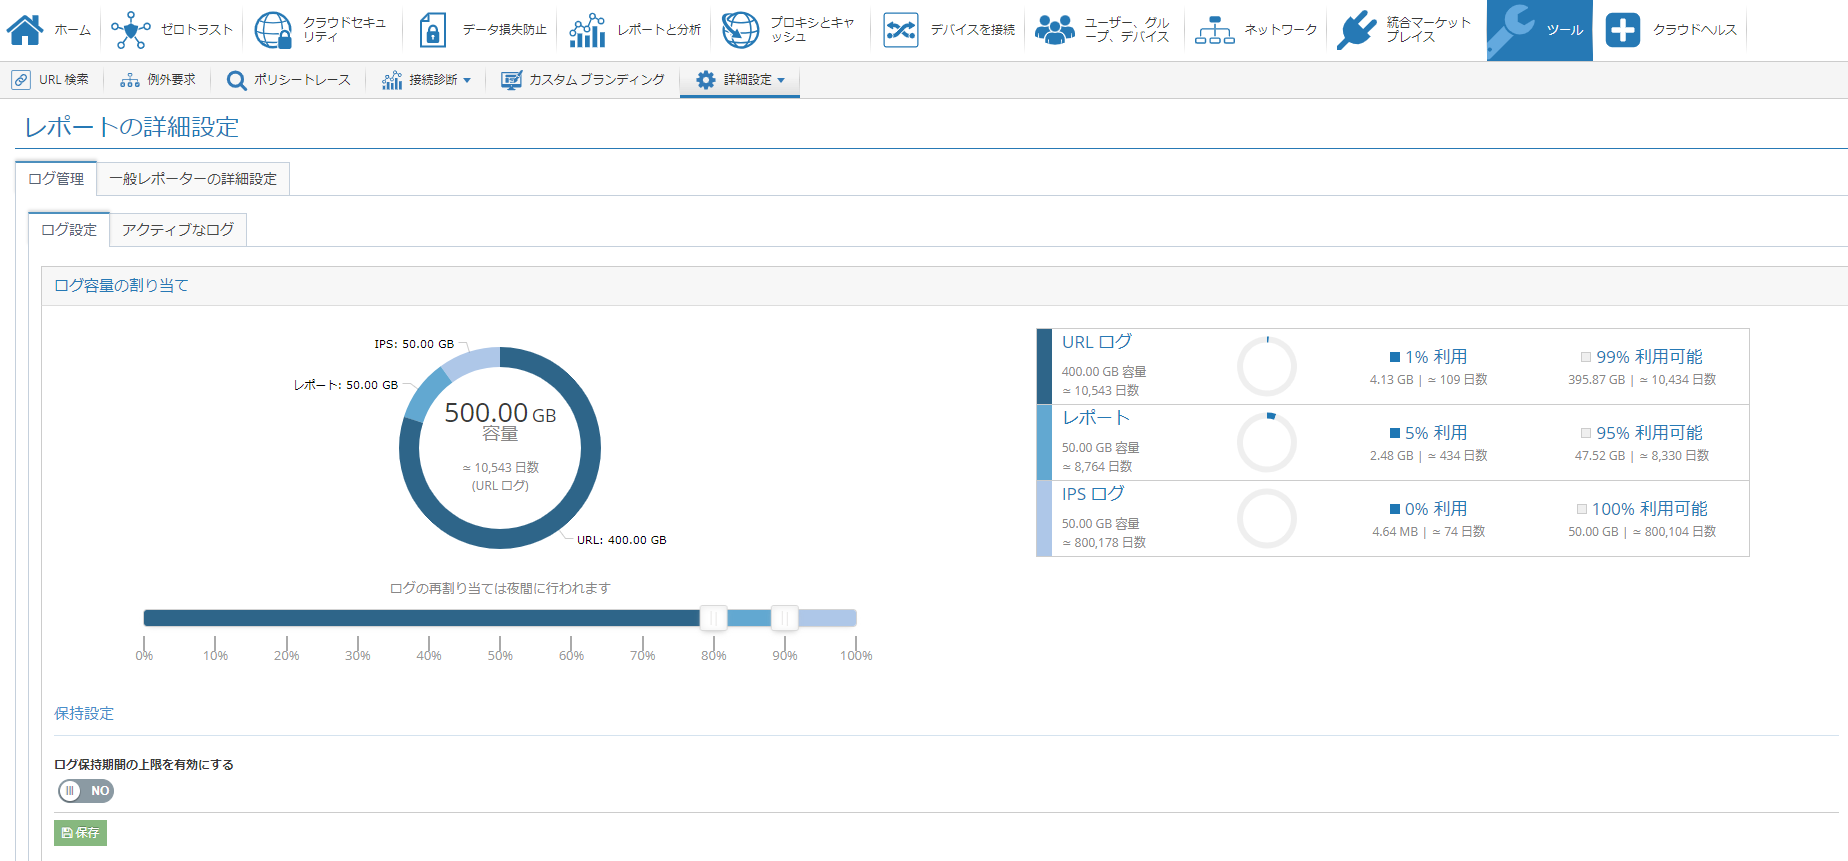Expand the 詳細設定 dropdown arrow
Viewport: 1848px width, 861px height.
(781, 81)
